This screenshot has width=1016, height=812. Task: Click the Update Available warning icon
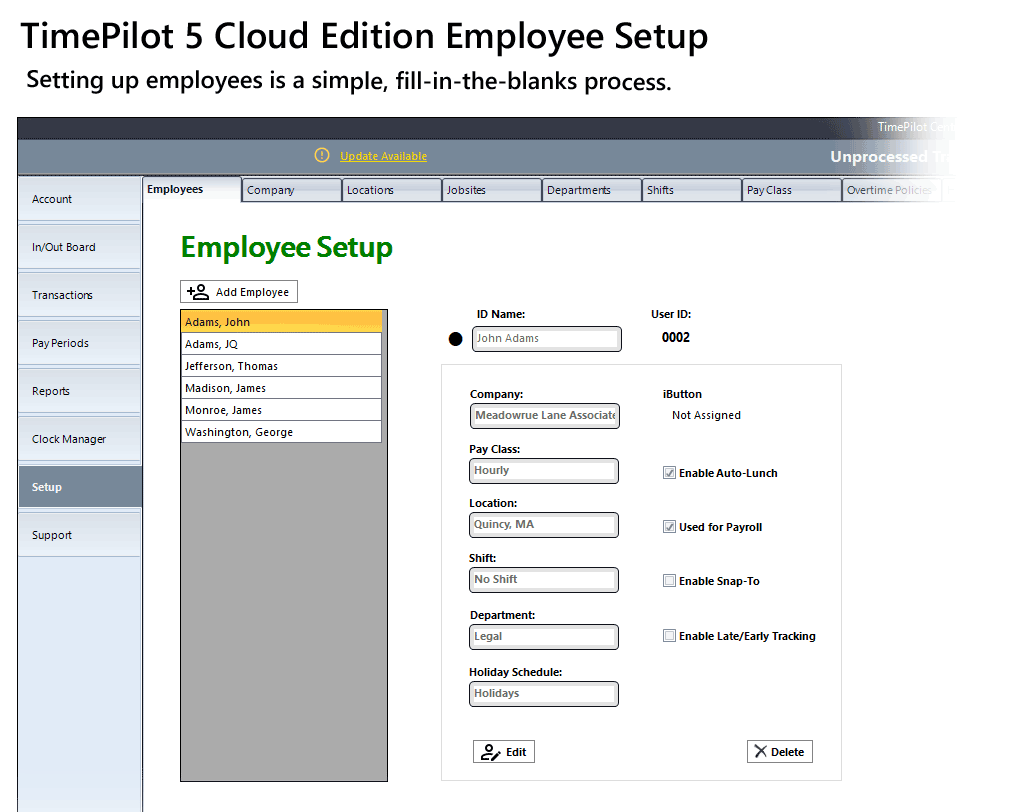[321, 155]
